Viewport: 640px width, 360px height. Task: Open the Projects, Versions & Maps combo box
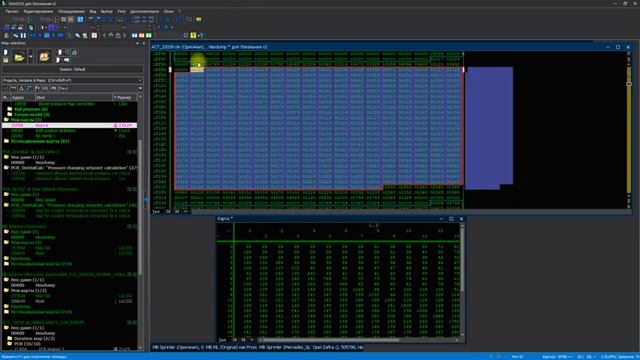tap(72, 80)
